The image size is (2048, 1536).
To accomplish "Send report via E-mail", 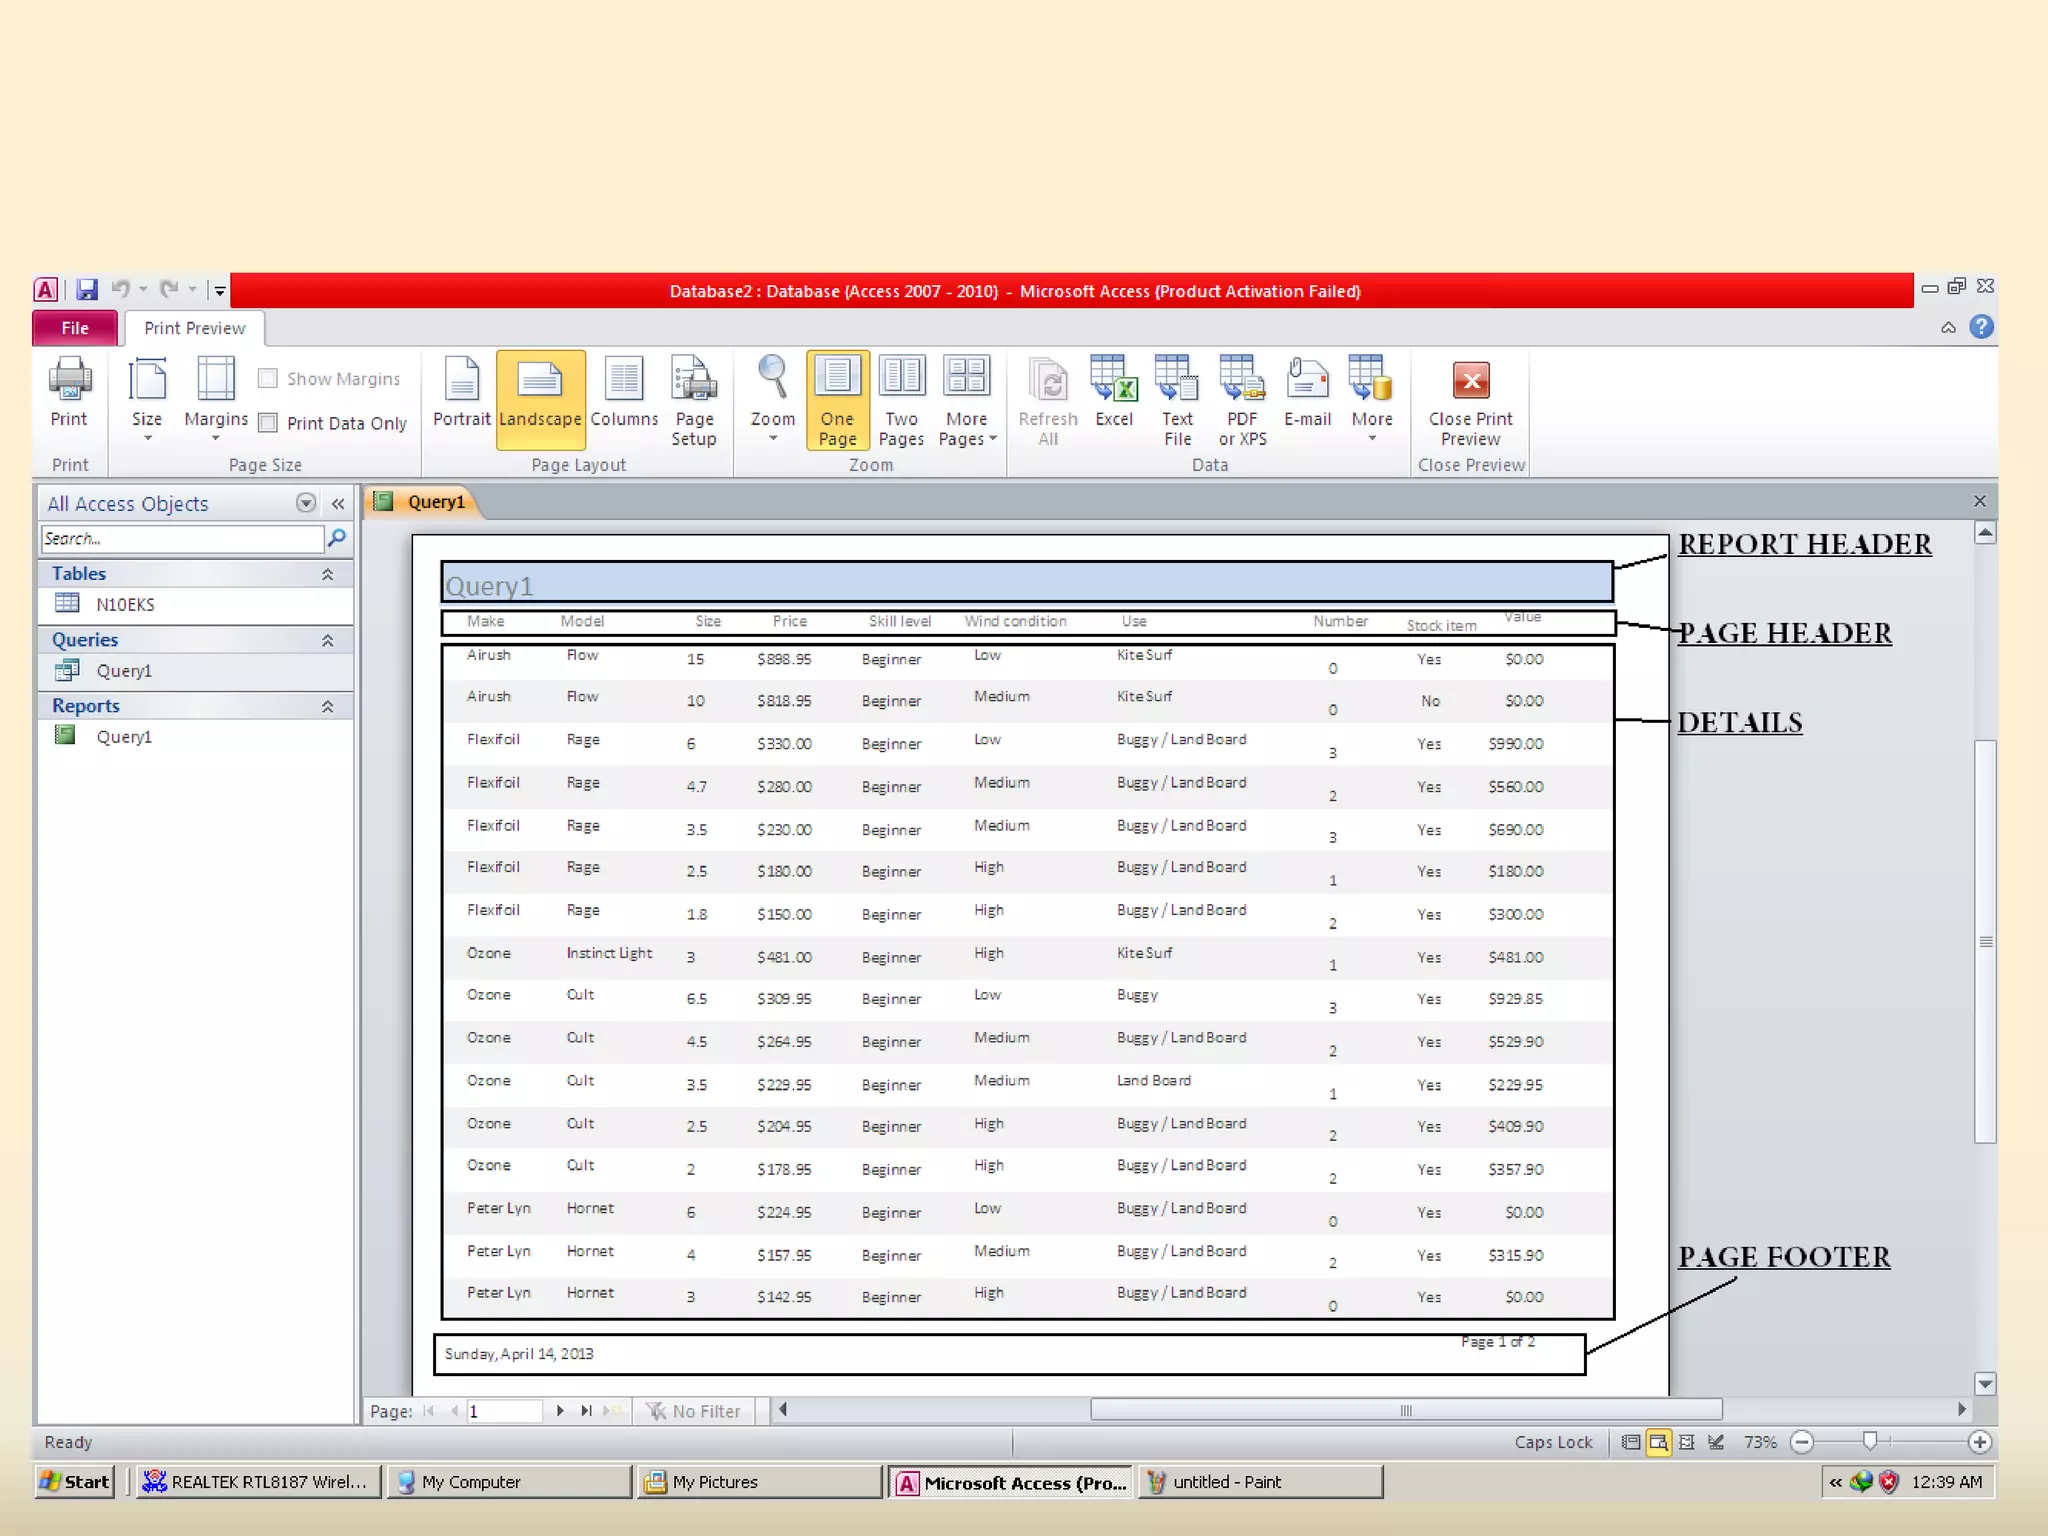I will (1307, 393).
